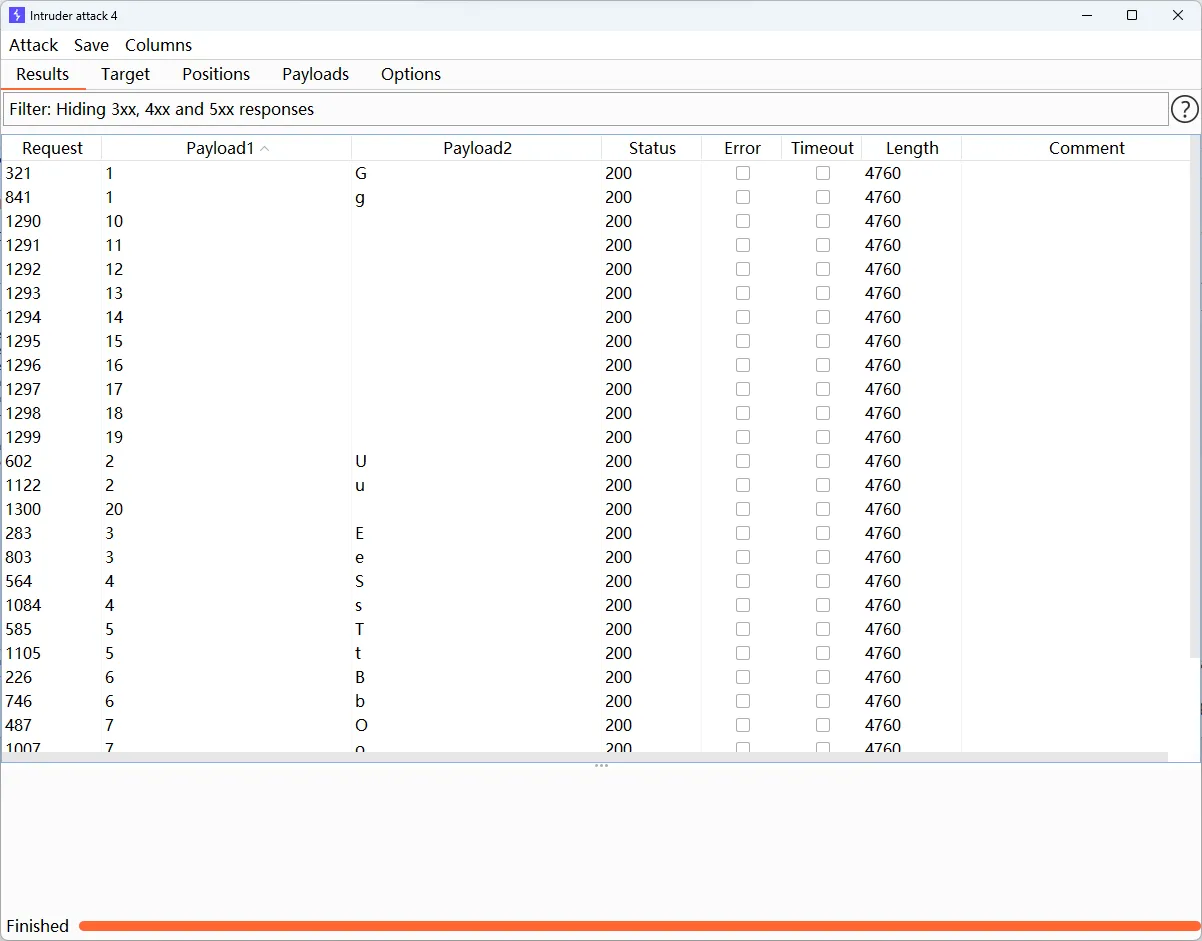Toggle Error checkbox for request 321
1202x941 pixels.
(x=742, y=173)
